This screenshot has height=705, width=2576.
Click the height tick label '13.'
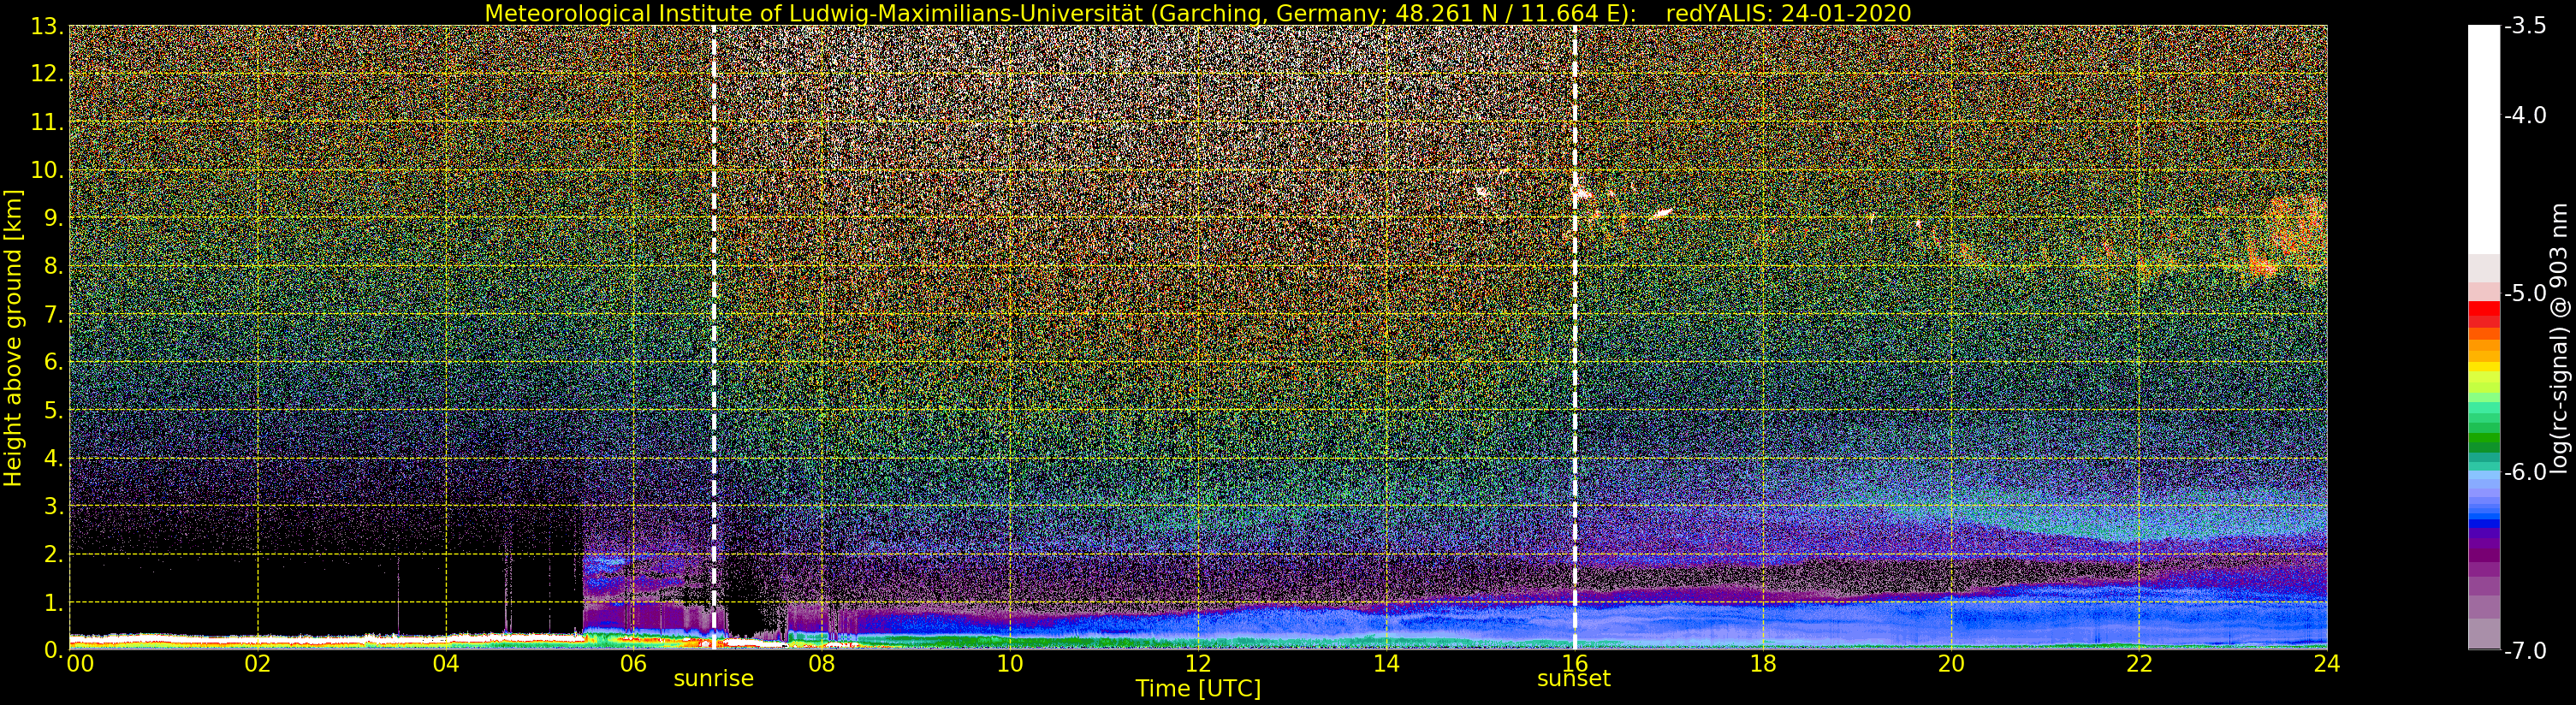coord(47,27)
